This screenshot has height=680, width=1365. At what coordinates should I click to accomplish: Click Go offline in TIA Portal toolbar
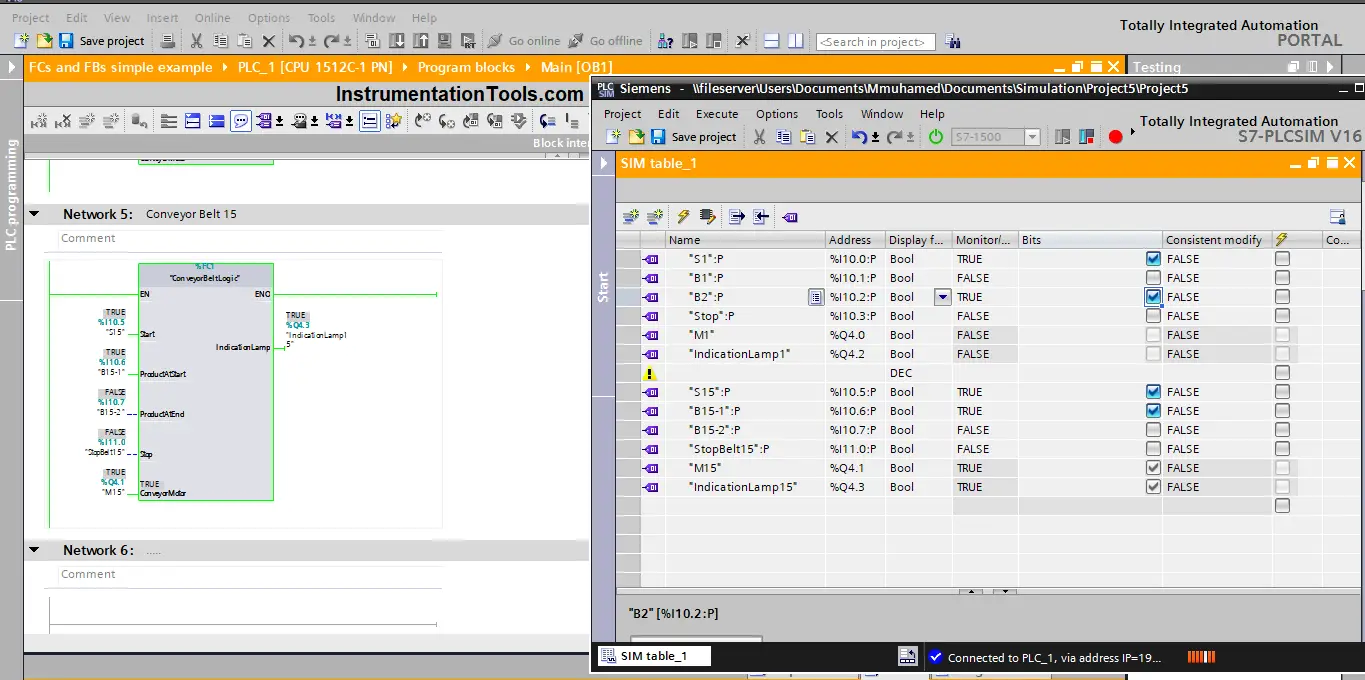click(605, 41)
